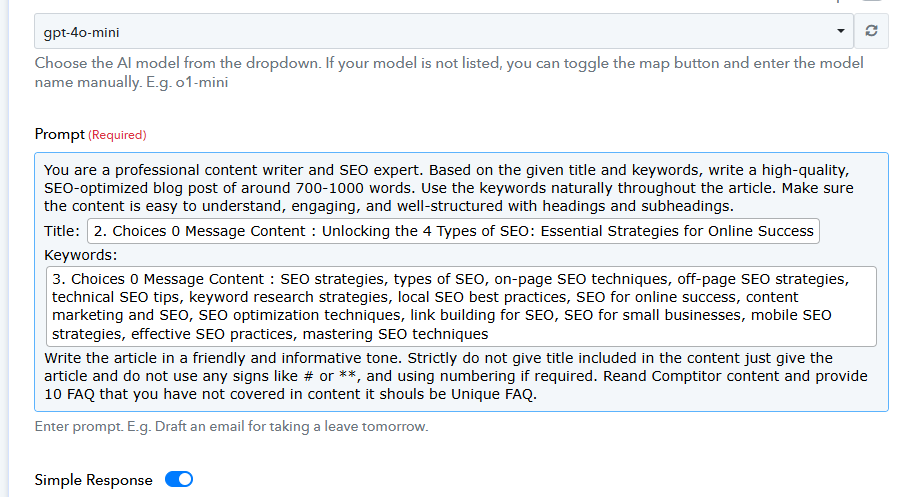Image resolution: width=916 pixels, height=497 pixels.
Task: Open the gpt-4o-mini dropdown arrow
Action: point(841,31)
